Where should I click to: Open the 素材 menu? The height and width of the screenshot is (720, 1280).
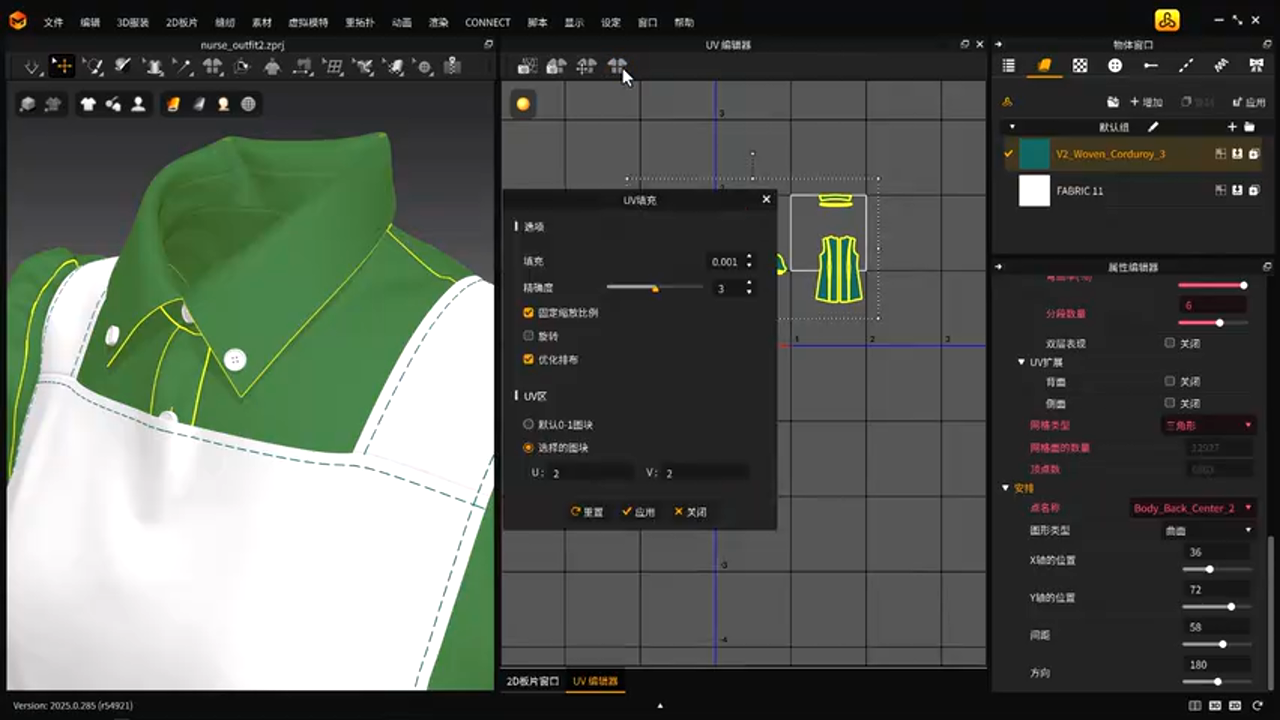click(261, 22)
